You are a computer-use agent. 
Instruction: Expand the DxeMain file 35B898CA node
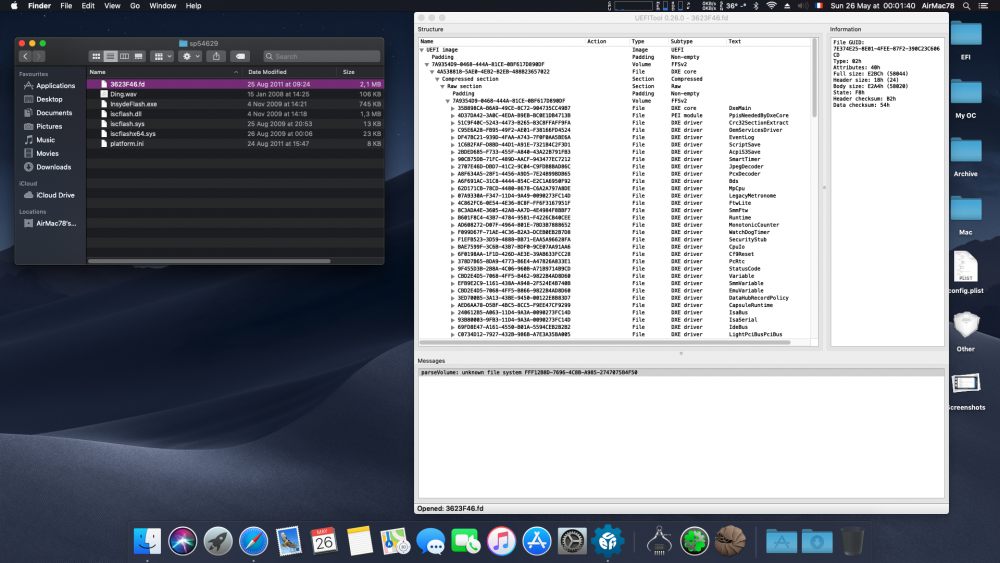pyautogui.click(x=453, y=108)
